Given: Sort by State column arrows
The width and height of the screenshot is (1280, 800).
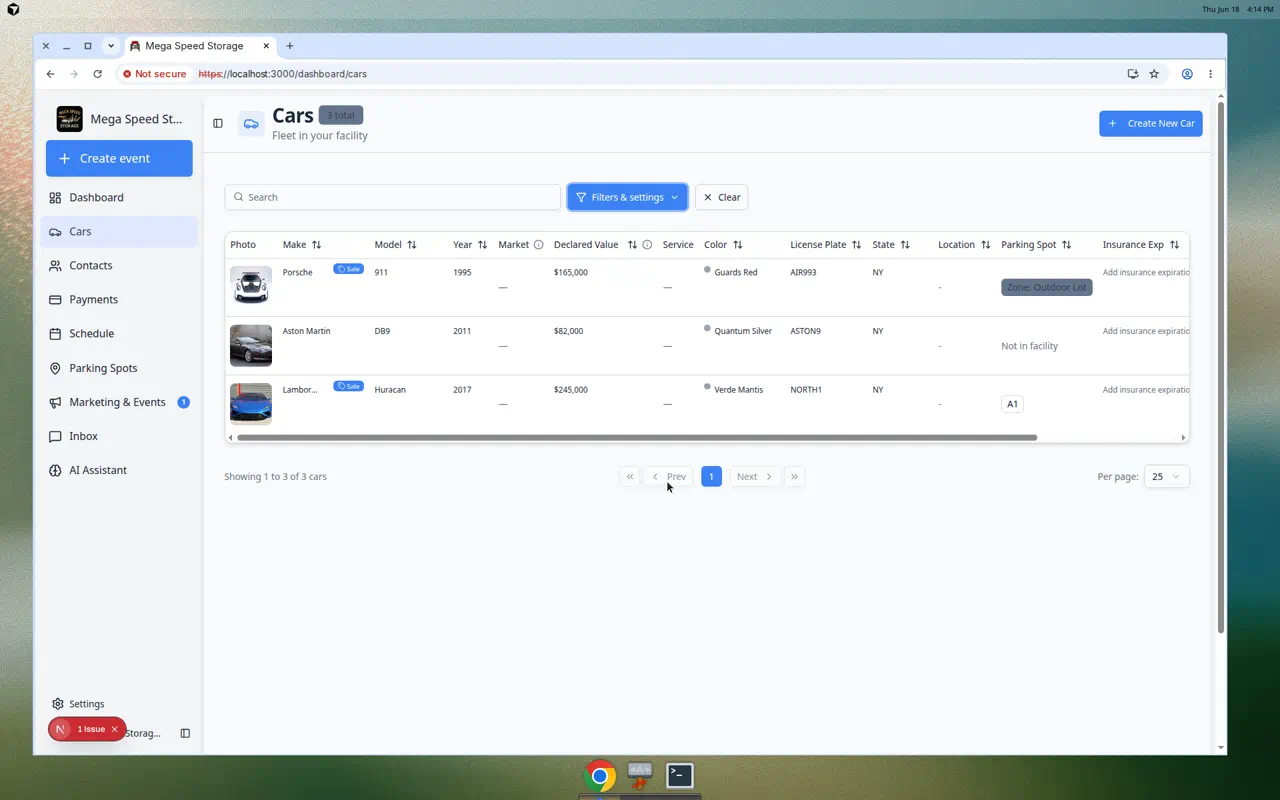Looking at the screenshot, I should [x=905, y=245].
